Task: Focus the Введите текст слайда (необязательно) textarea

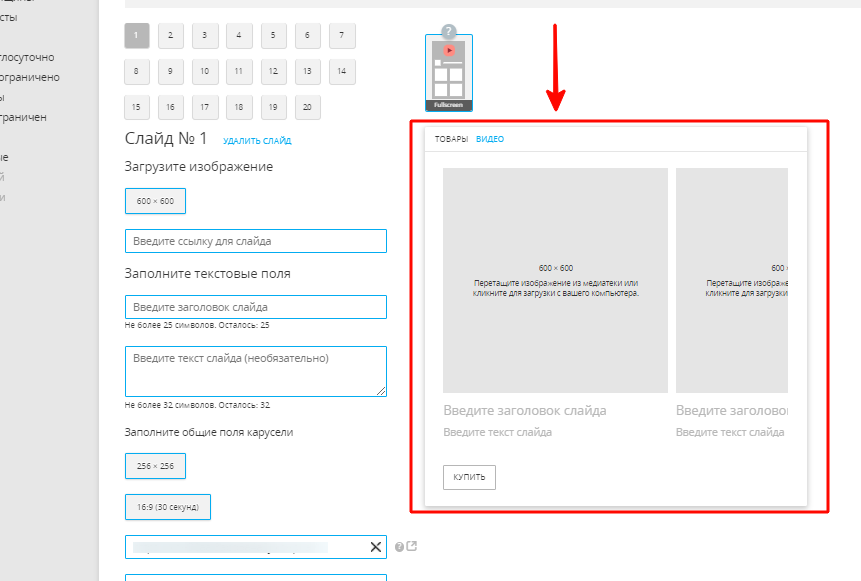Action: click(256, 371)
